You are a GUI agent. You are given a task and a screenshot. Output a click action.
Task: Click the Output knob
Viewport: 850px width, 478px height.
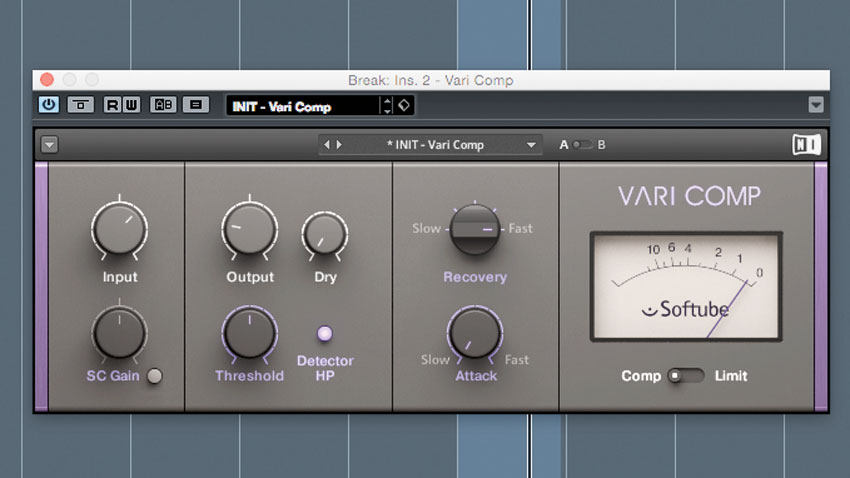pyautogui.click(x=249, y=229)
